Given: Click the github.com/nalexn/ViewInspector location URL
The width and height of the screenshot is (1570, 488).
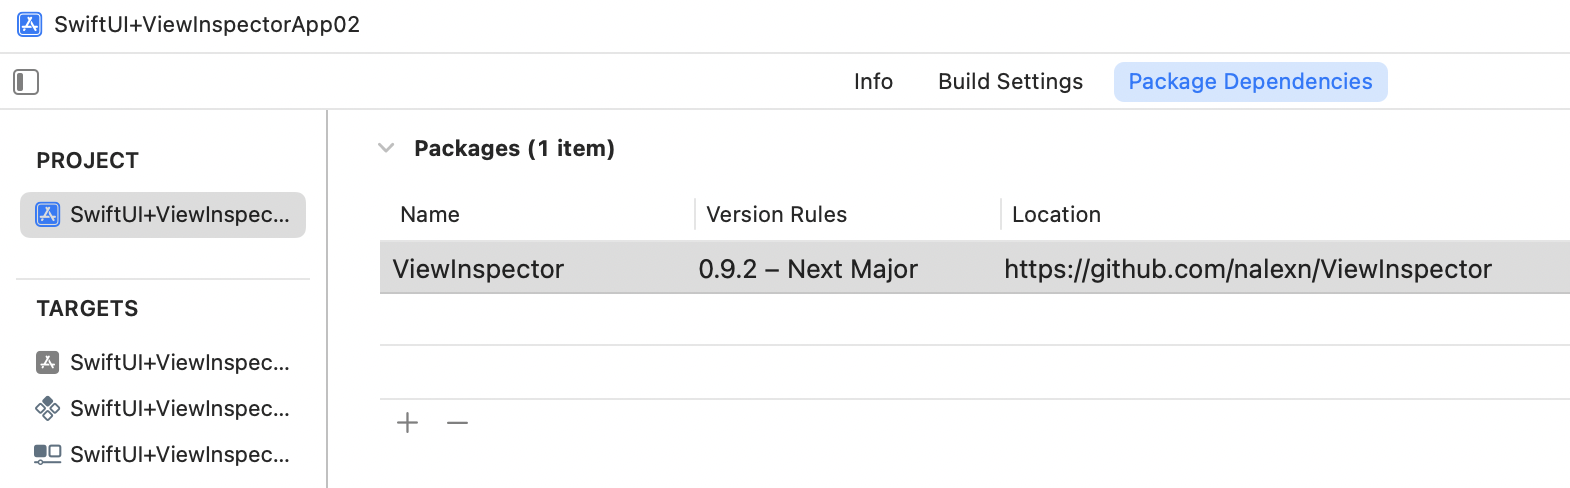Looking at the screenshot, I should [x=1248, y=269].
